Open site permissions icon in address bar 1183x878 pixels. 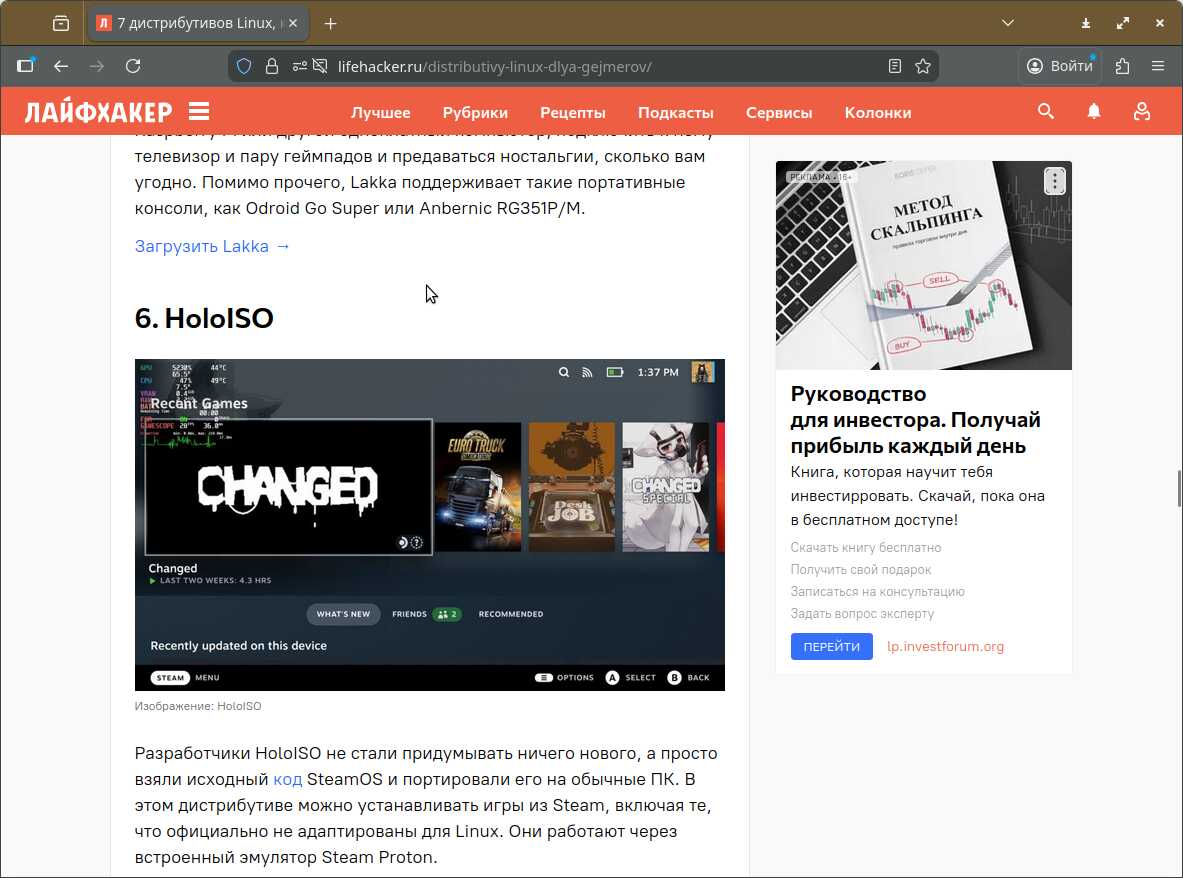point(300,66)
